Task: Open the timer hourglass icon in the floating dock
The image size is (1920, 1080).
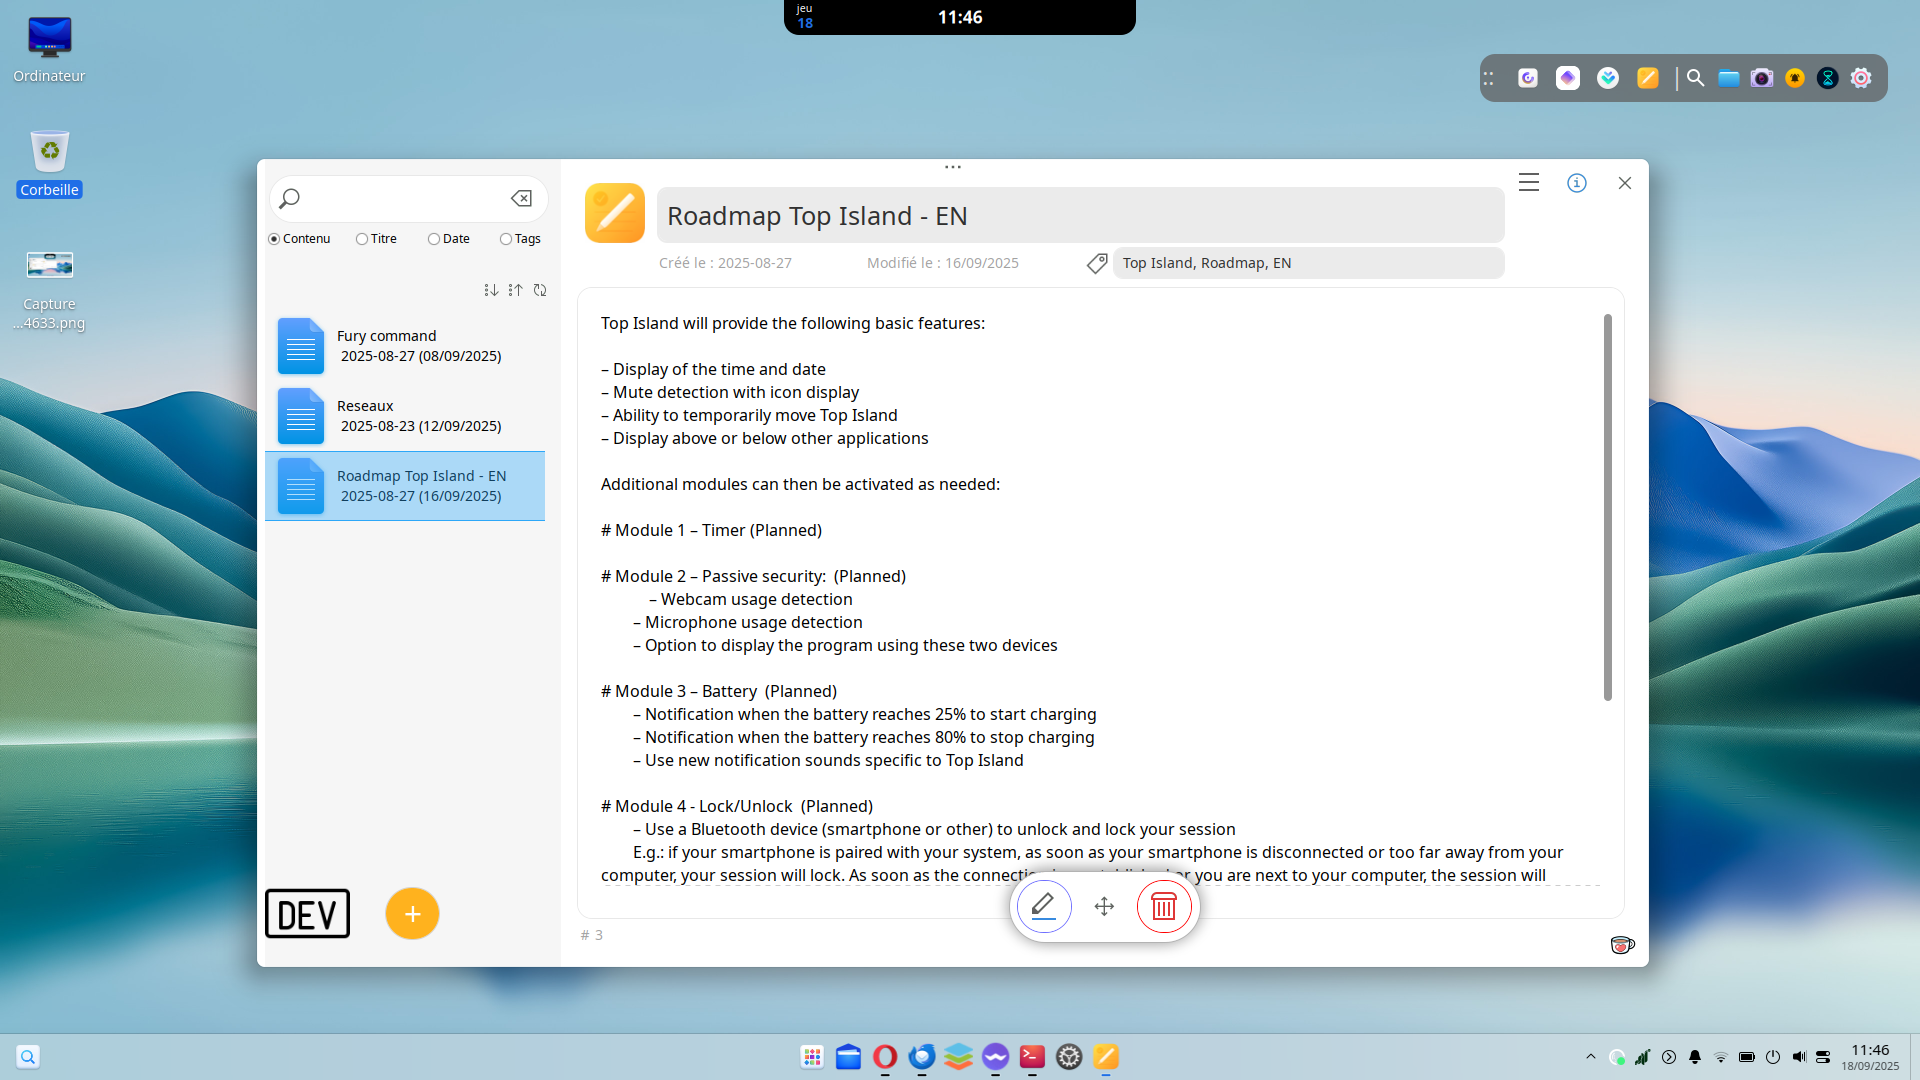Action: tap(1828, 78)
